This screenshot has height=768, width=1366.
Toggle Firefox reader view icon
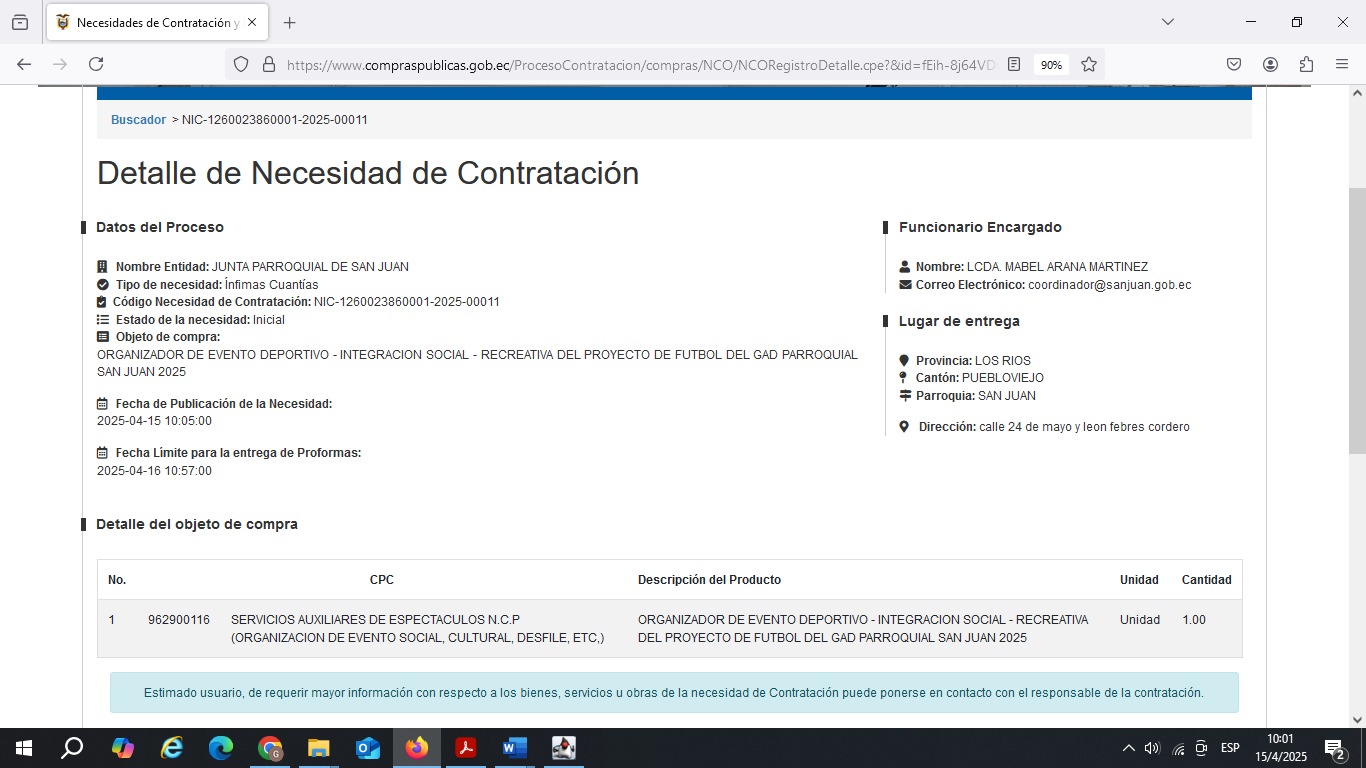(1014, 64)
